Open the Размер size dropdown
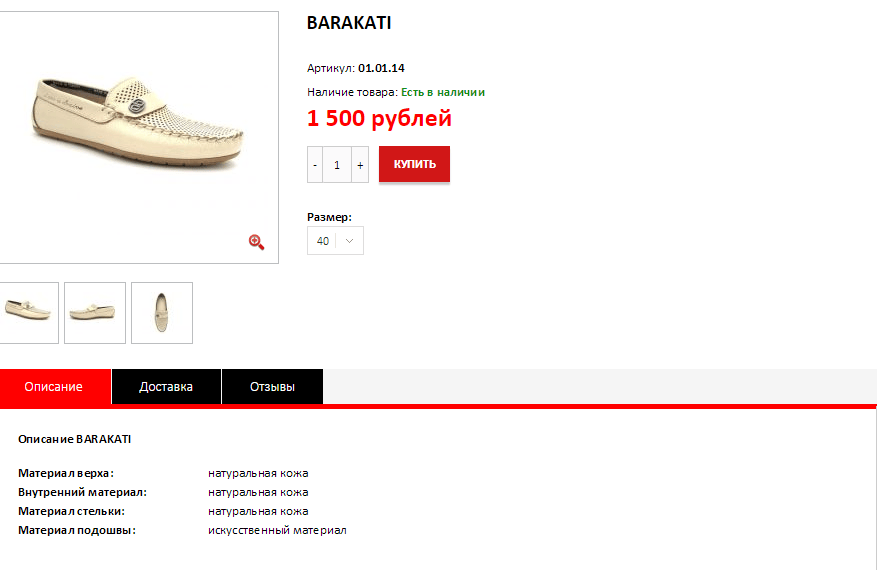The width and height of the screenshot is (886, 570). [335, 241]
